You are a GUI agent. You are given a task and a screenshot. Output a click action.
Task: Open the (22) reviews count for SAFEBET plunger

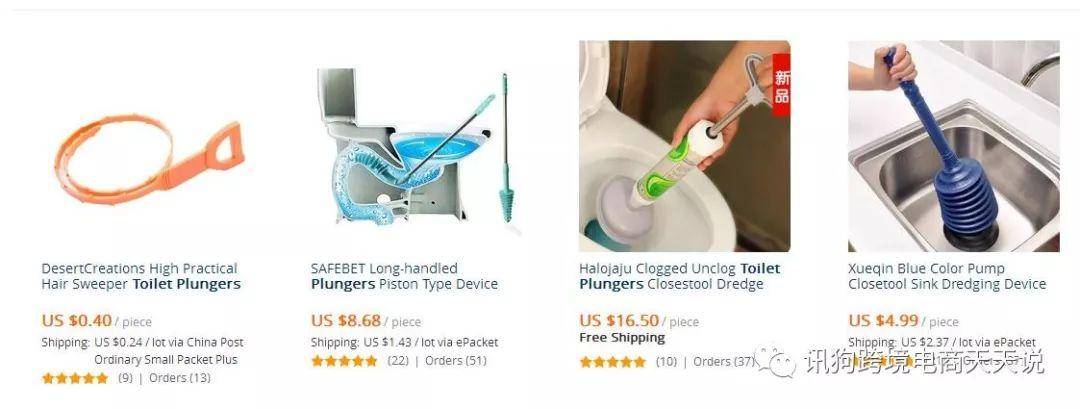point(398,361)
